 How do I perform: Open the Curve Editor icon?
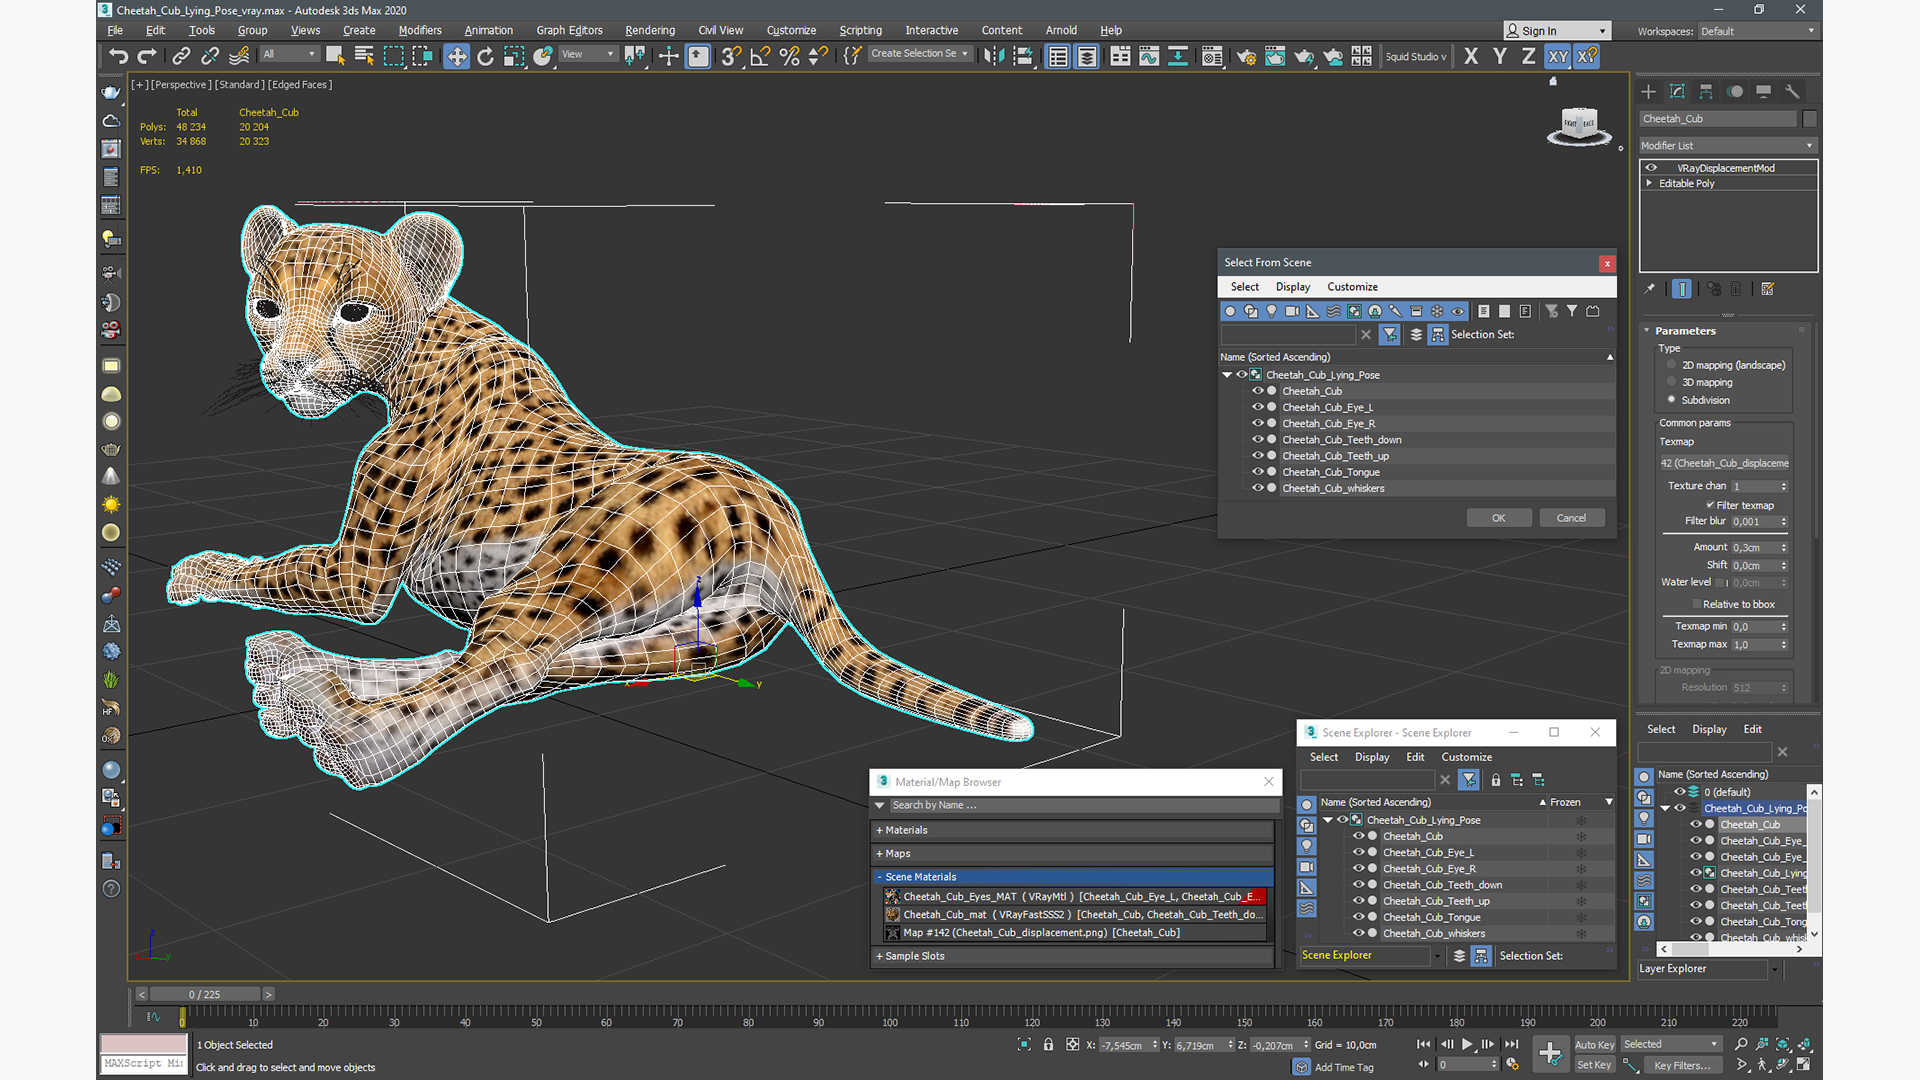click(x=1149, y=56)
